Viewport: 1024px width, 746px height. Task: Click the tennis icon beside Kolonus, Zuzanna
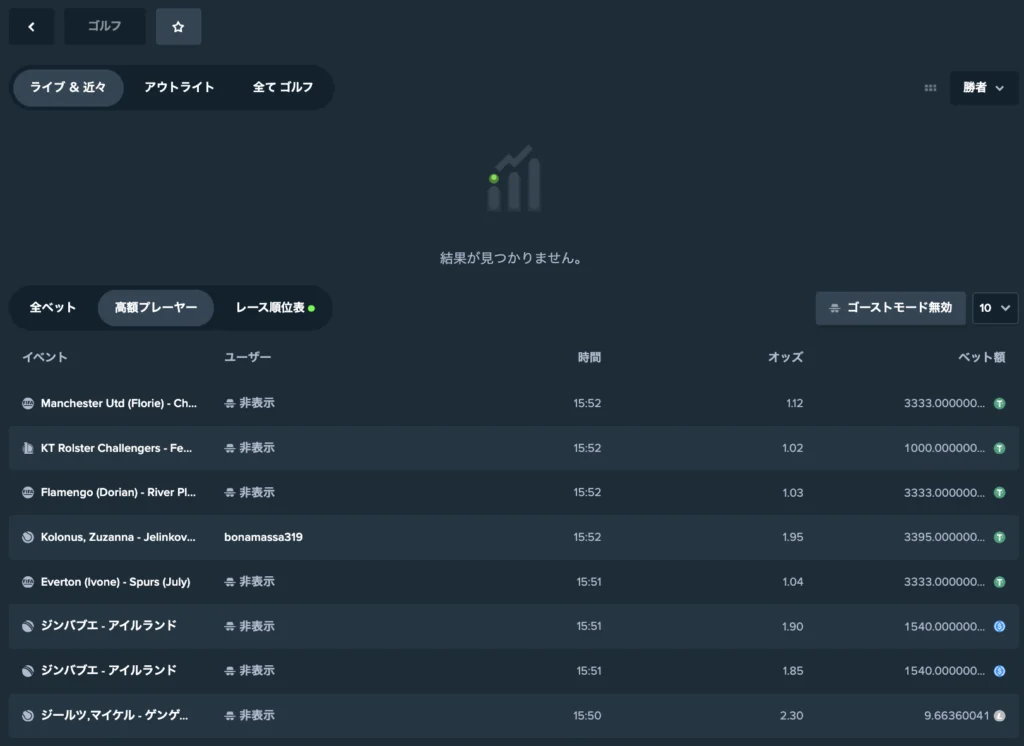click(28, 537)
